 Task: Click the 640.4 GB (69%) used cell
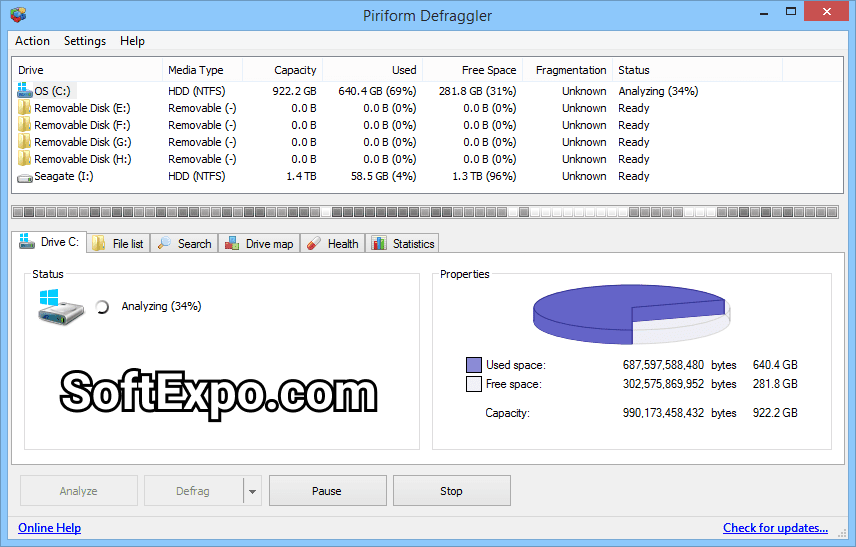pos(377,91)
